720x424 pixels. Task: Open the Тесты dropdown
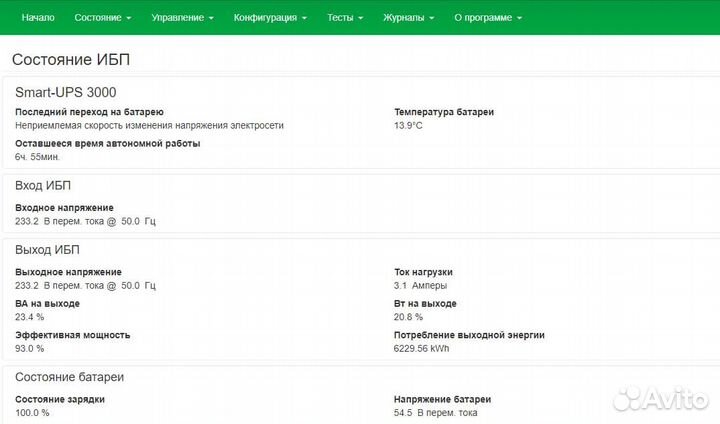(x=344, y=18)
